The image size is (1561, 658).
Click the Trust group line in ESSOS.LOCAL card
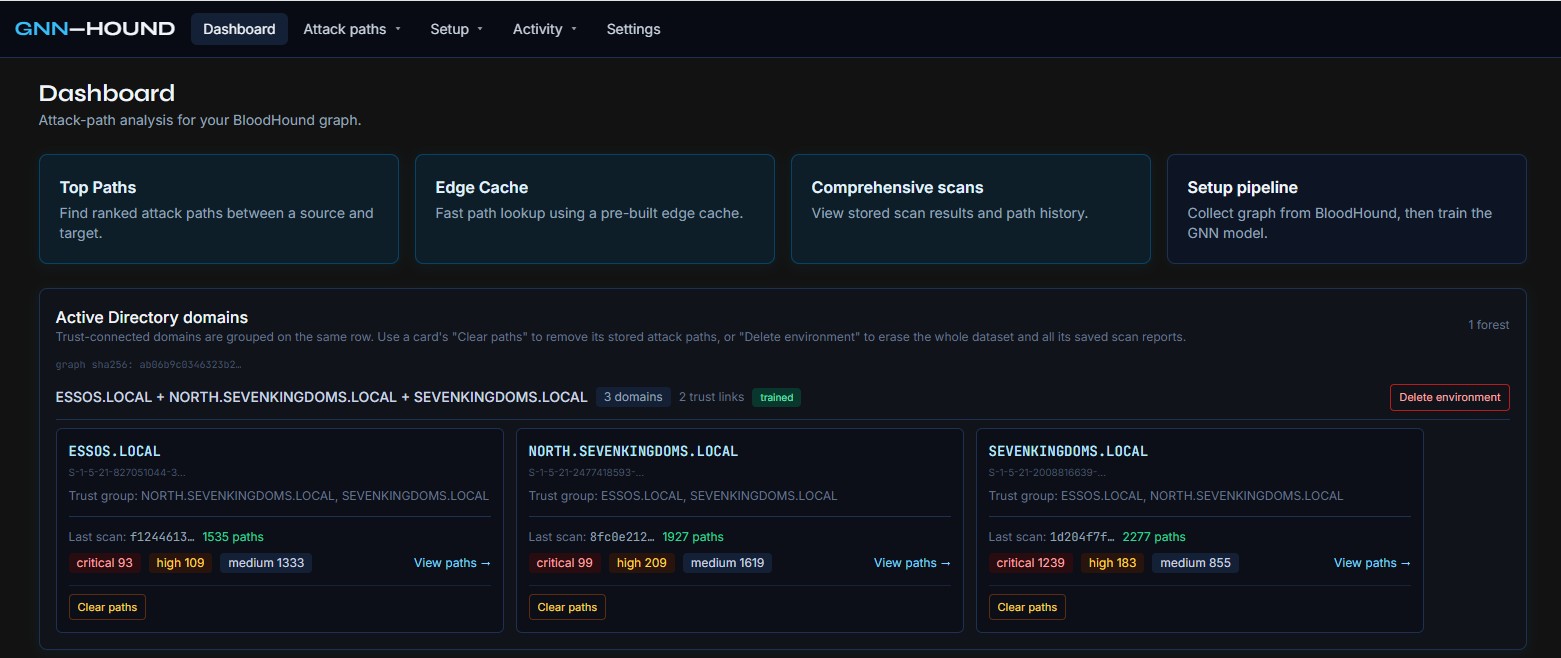279,496
